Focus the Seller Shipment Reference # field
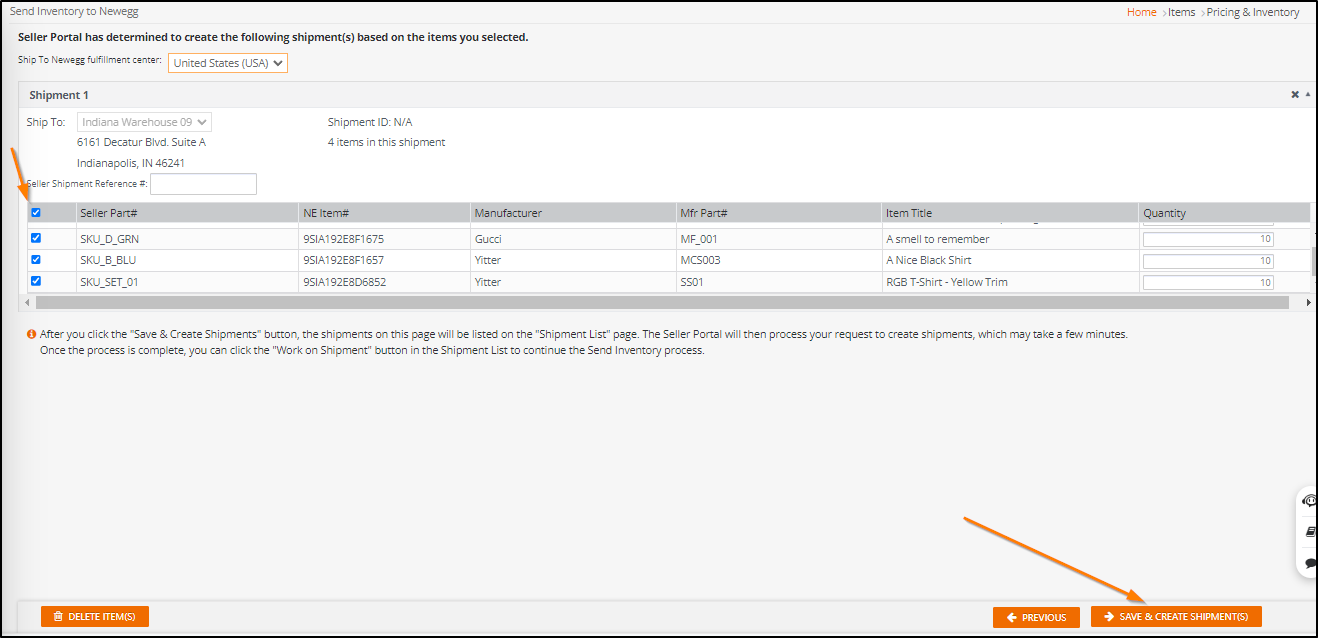The height and width of the screenshot is (638, 1318). tap(203, 184)
